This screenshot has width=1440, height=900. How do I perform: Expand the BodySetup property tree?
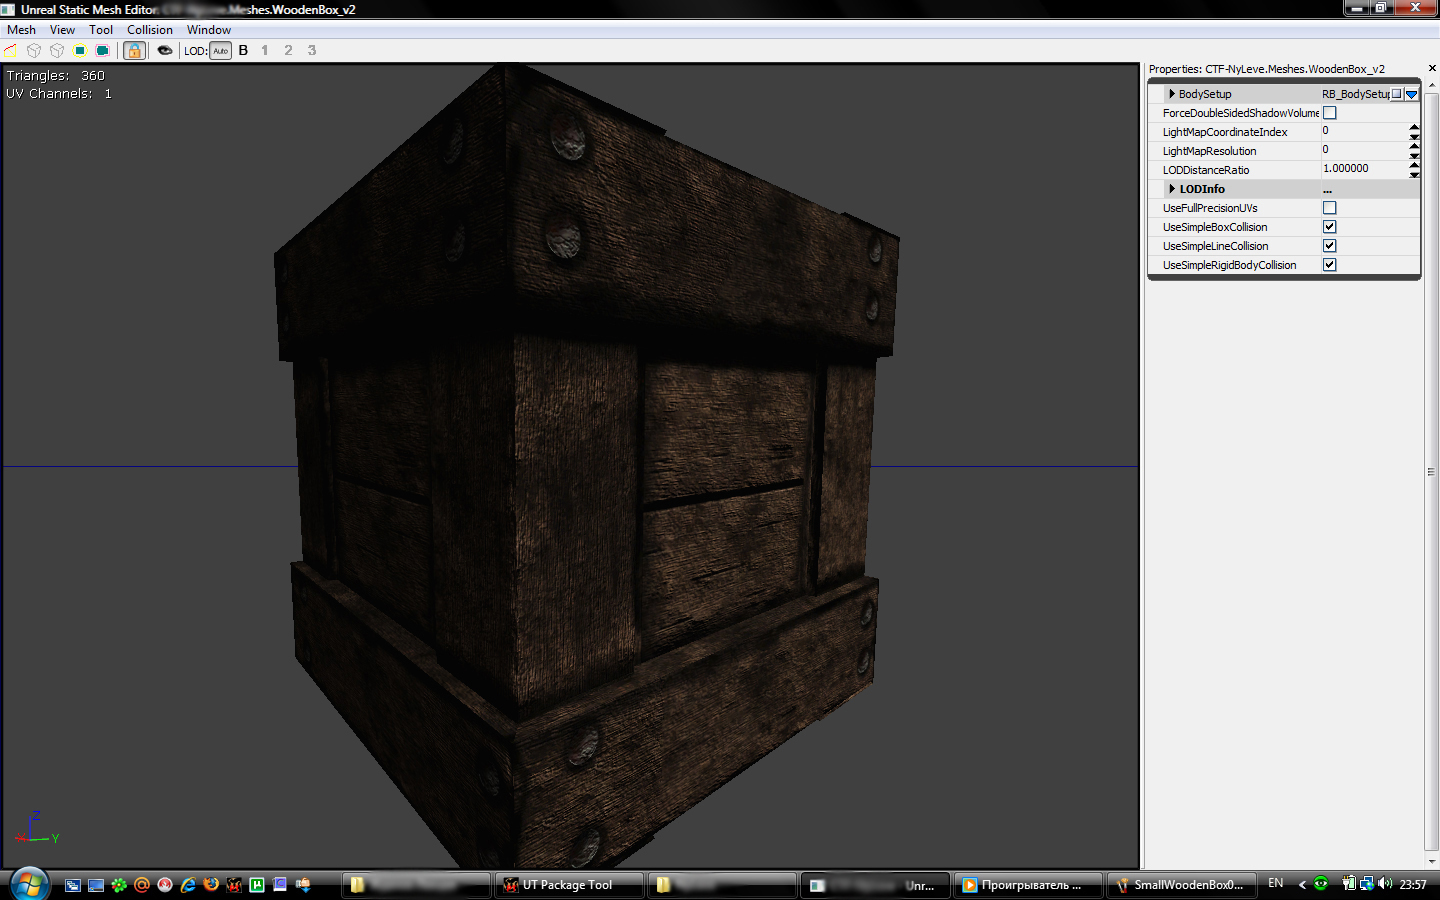coord(1171,94)
